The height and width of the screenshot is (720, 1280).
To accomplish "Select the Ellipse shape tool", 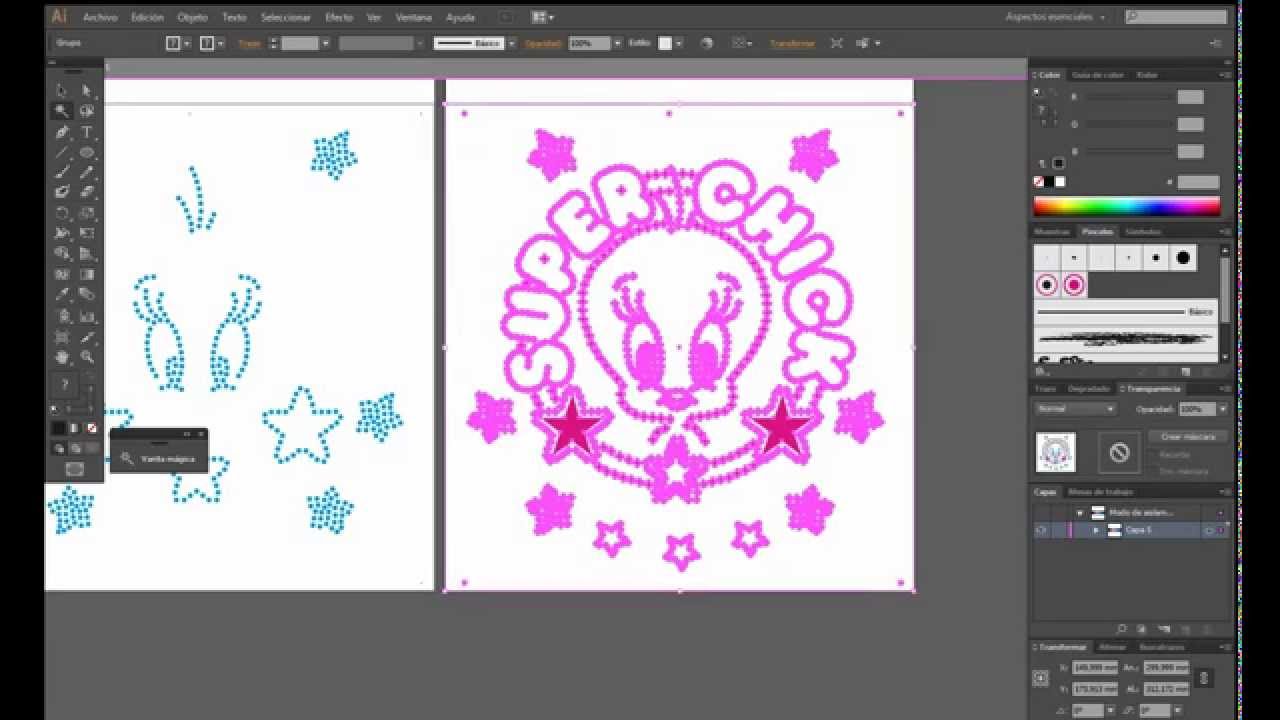I will 87,152.
